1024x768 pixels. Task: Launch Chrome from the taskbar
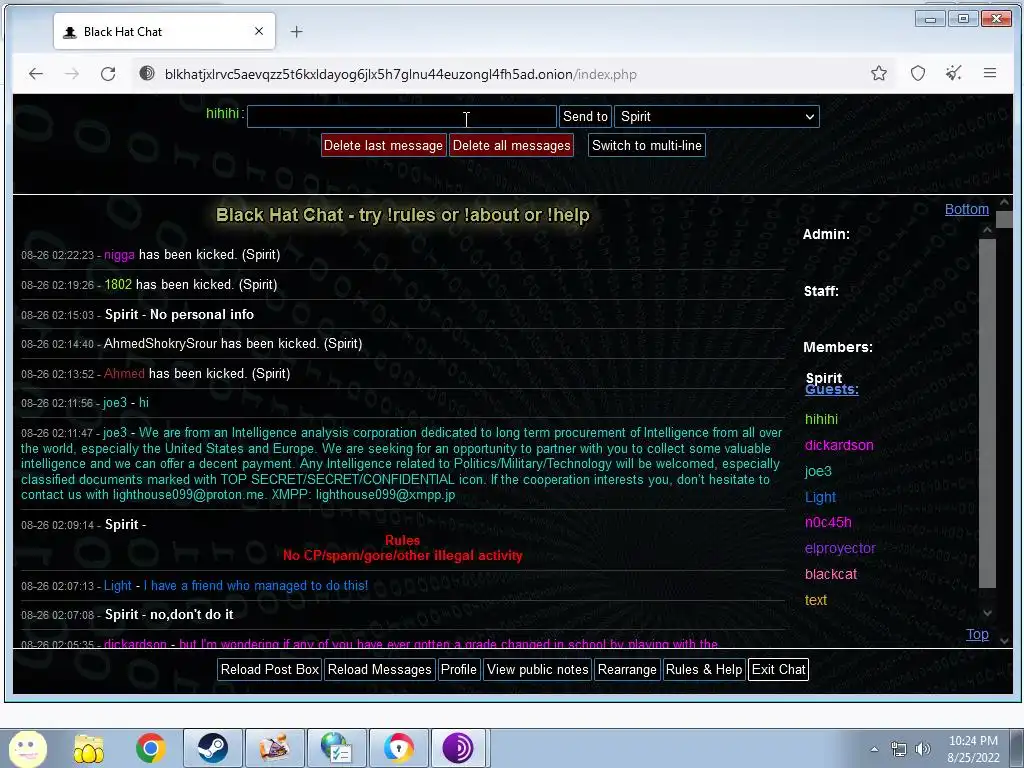pyautogui.click(x=150, y=748)
